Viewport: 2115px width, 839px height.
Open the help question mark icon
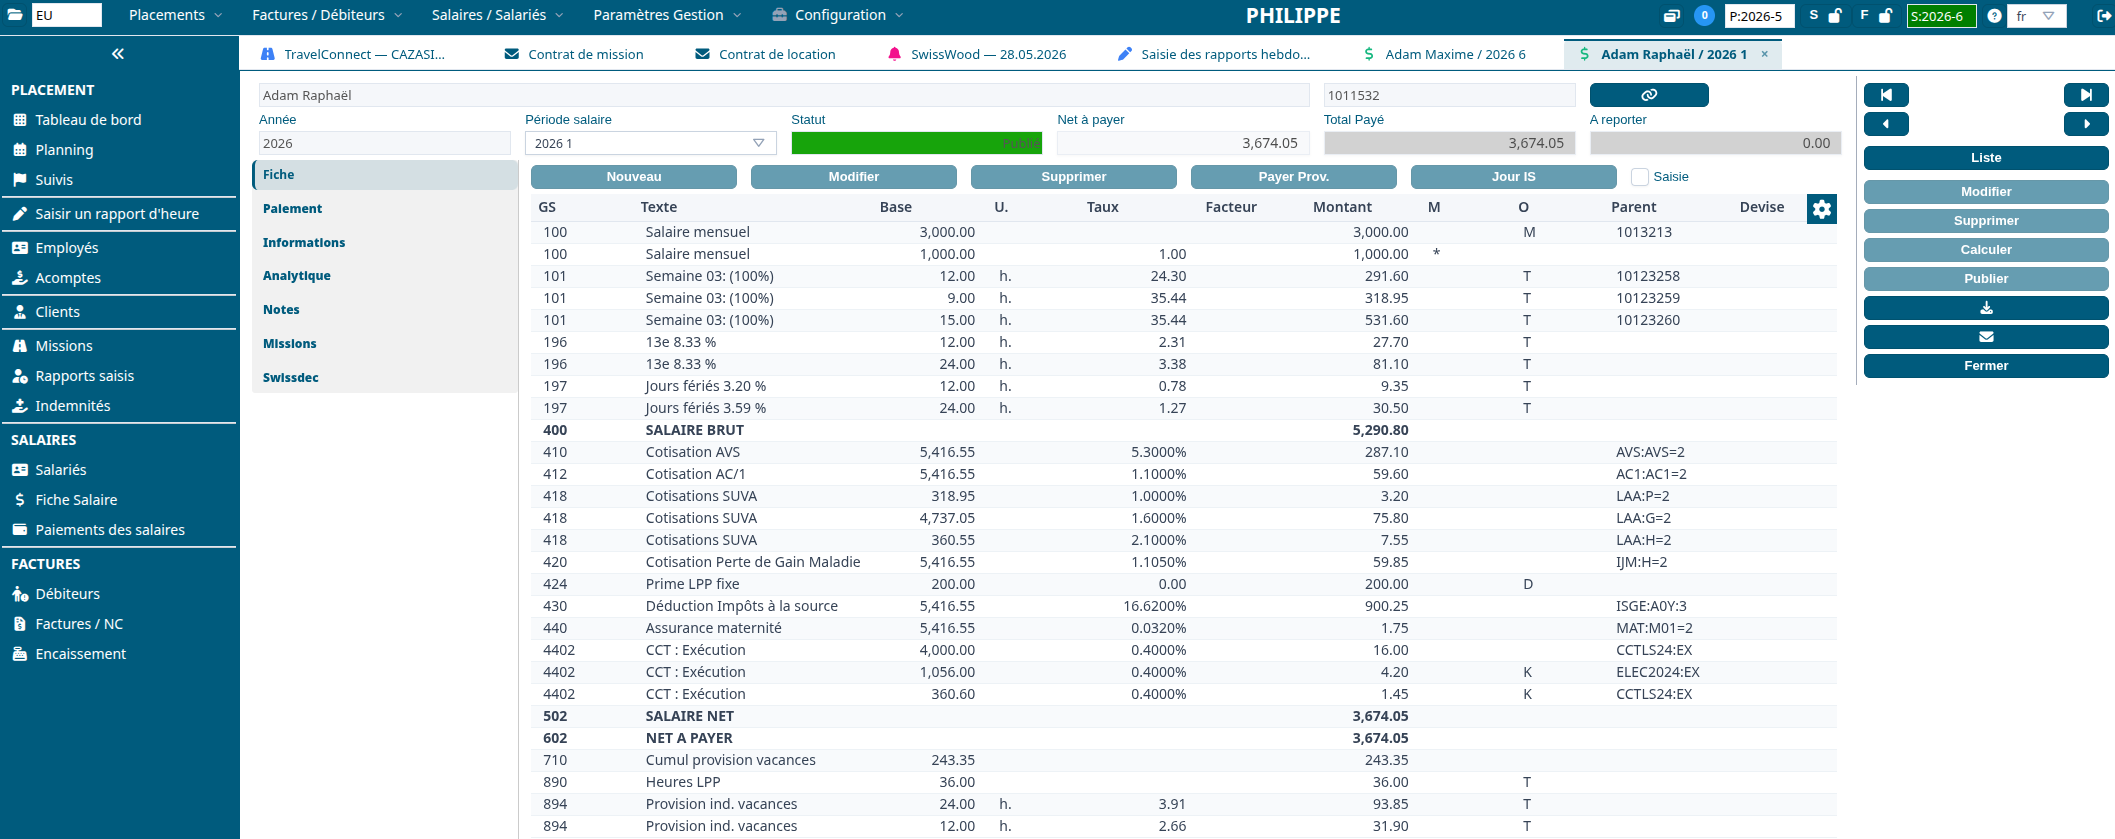click(x=1994, y=16)
